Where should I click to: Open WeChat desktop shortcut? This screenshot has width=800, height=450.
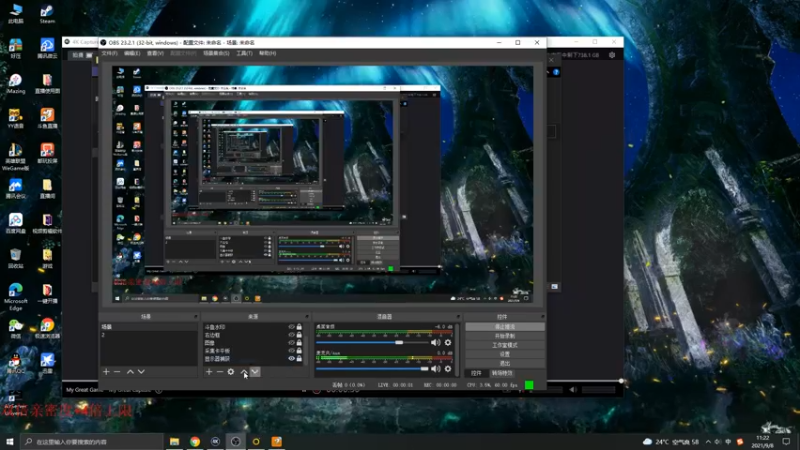coord(15,329)
